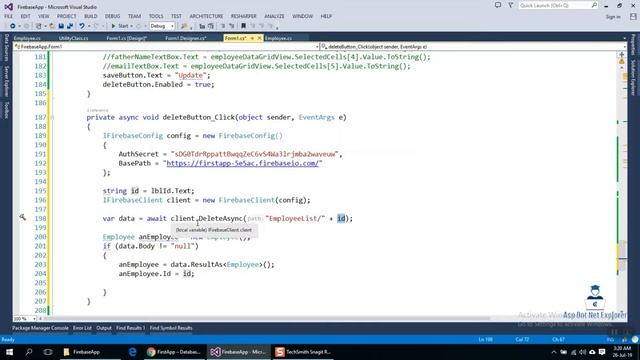
Task: Pin the Form1.cs tab
Action: tap(252, 38)
